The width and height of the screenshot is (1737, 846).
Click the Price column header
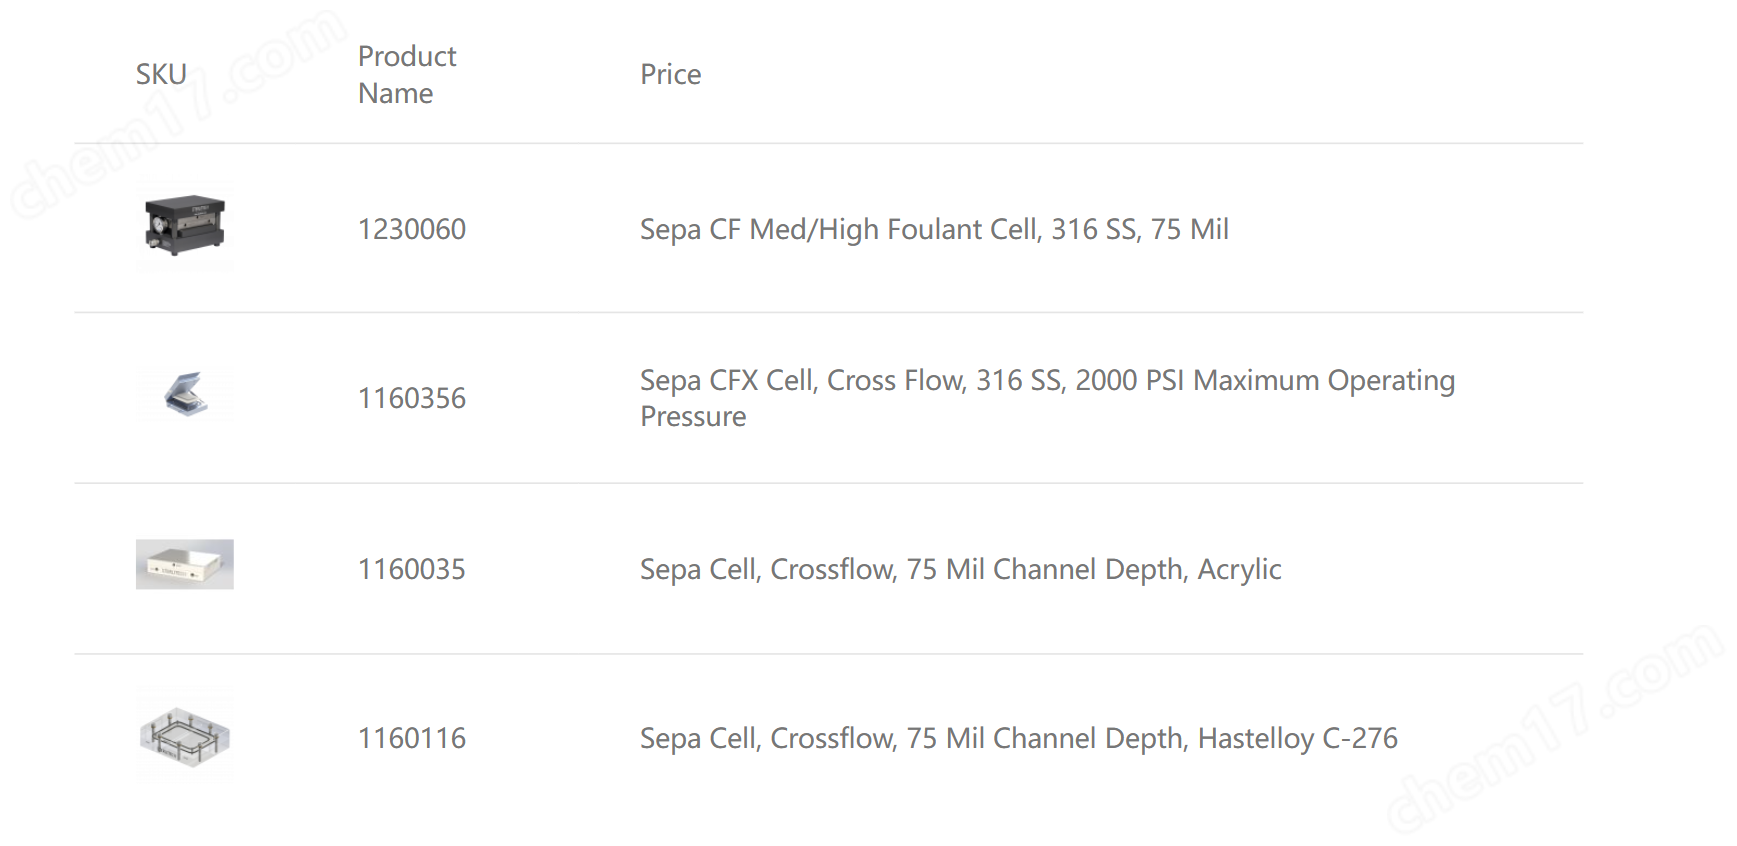pyautogui.click(x=671, y=74)
